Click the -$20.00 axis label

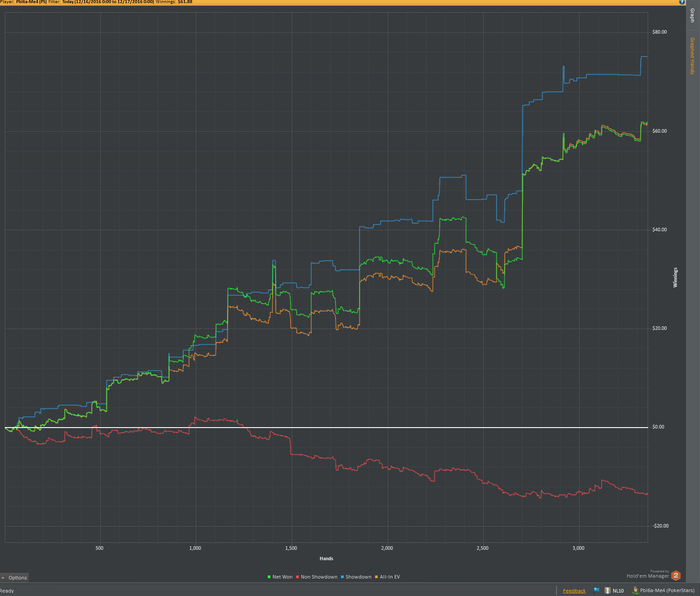coord(660,526)
